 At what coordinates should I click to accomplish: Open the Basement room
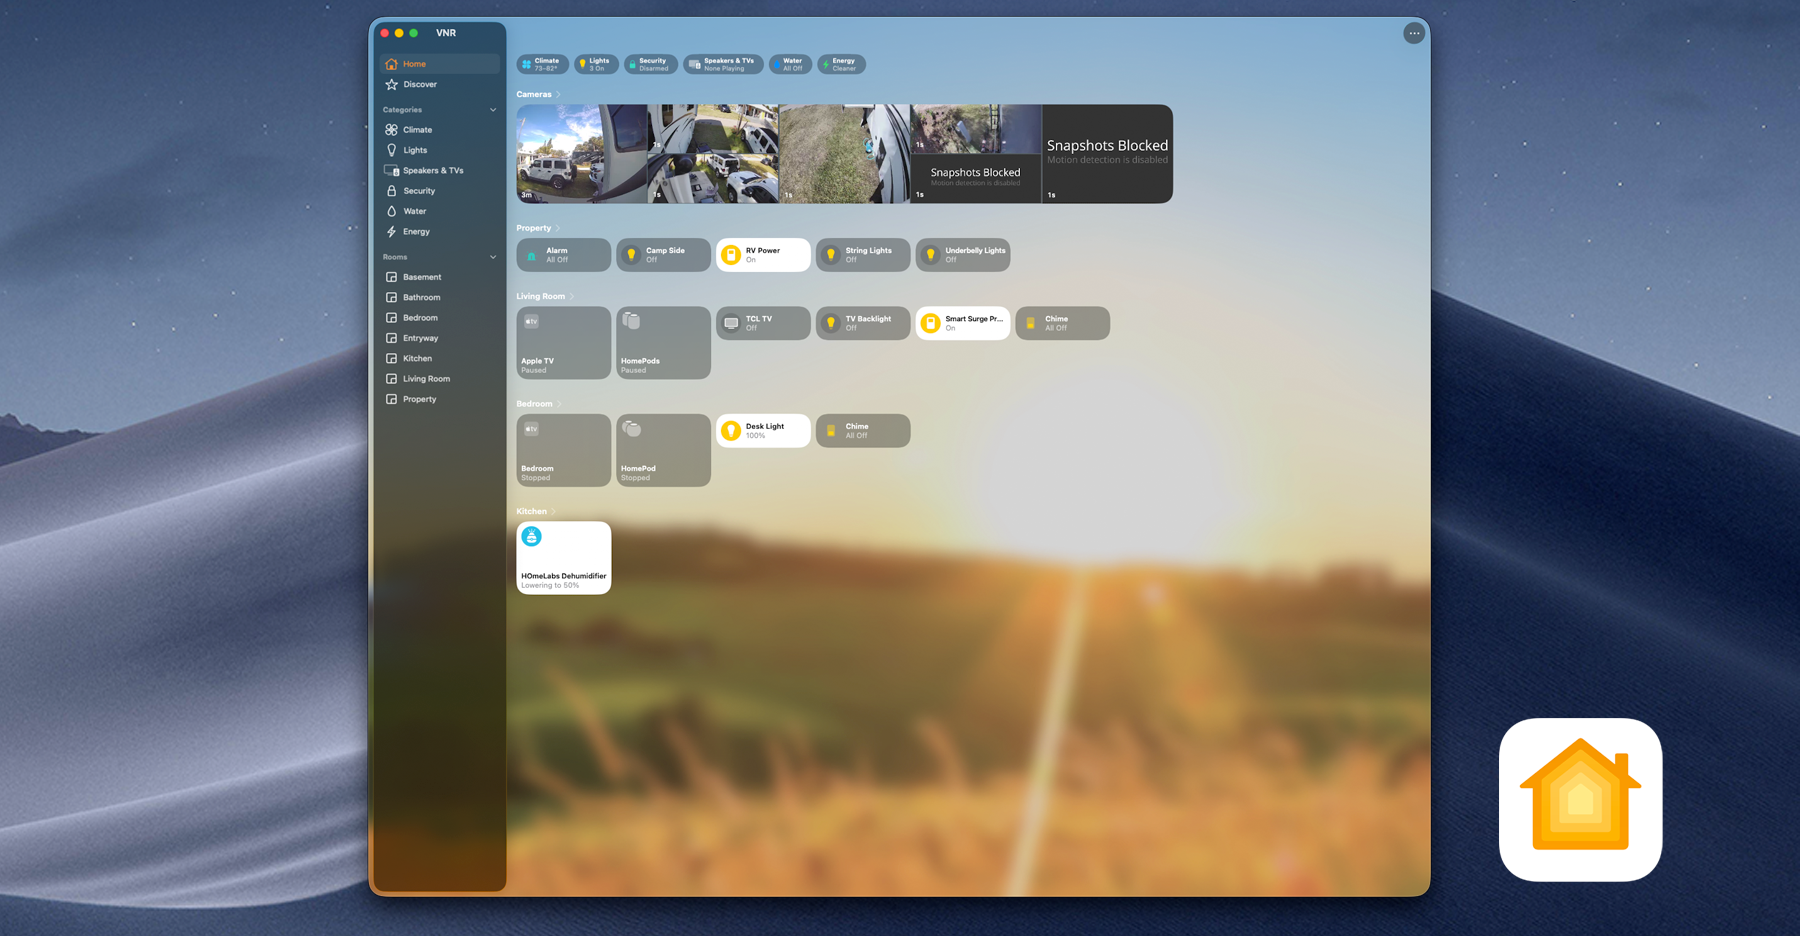(x=439, y=277)
